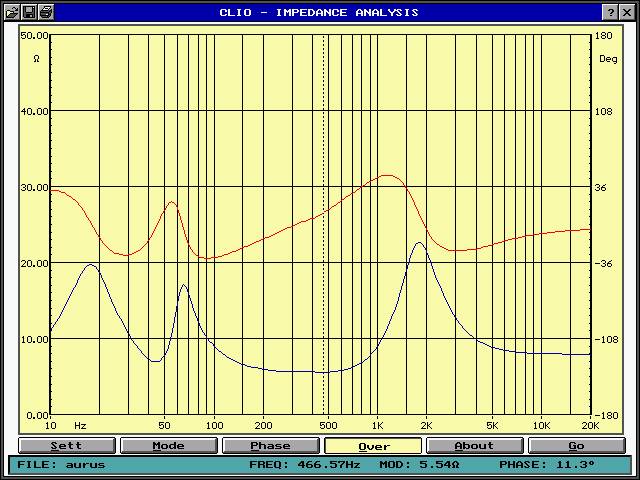
Task: Click the open file folder icon
Action: [x=12, y=12]
